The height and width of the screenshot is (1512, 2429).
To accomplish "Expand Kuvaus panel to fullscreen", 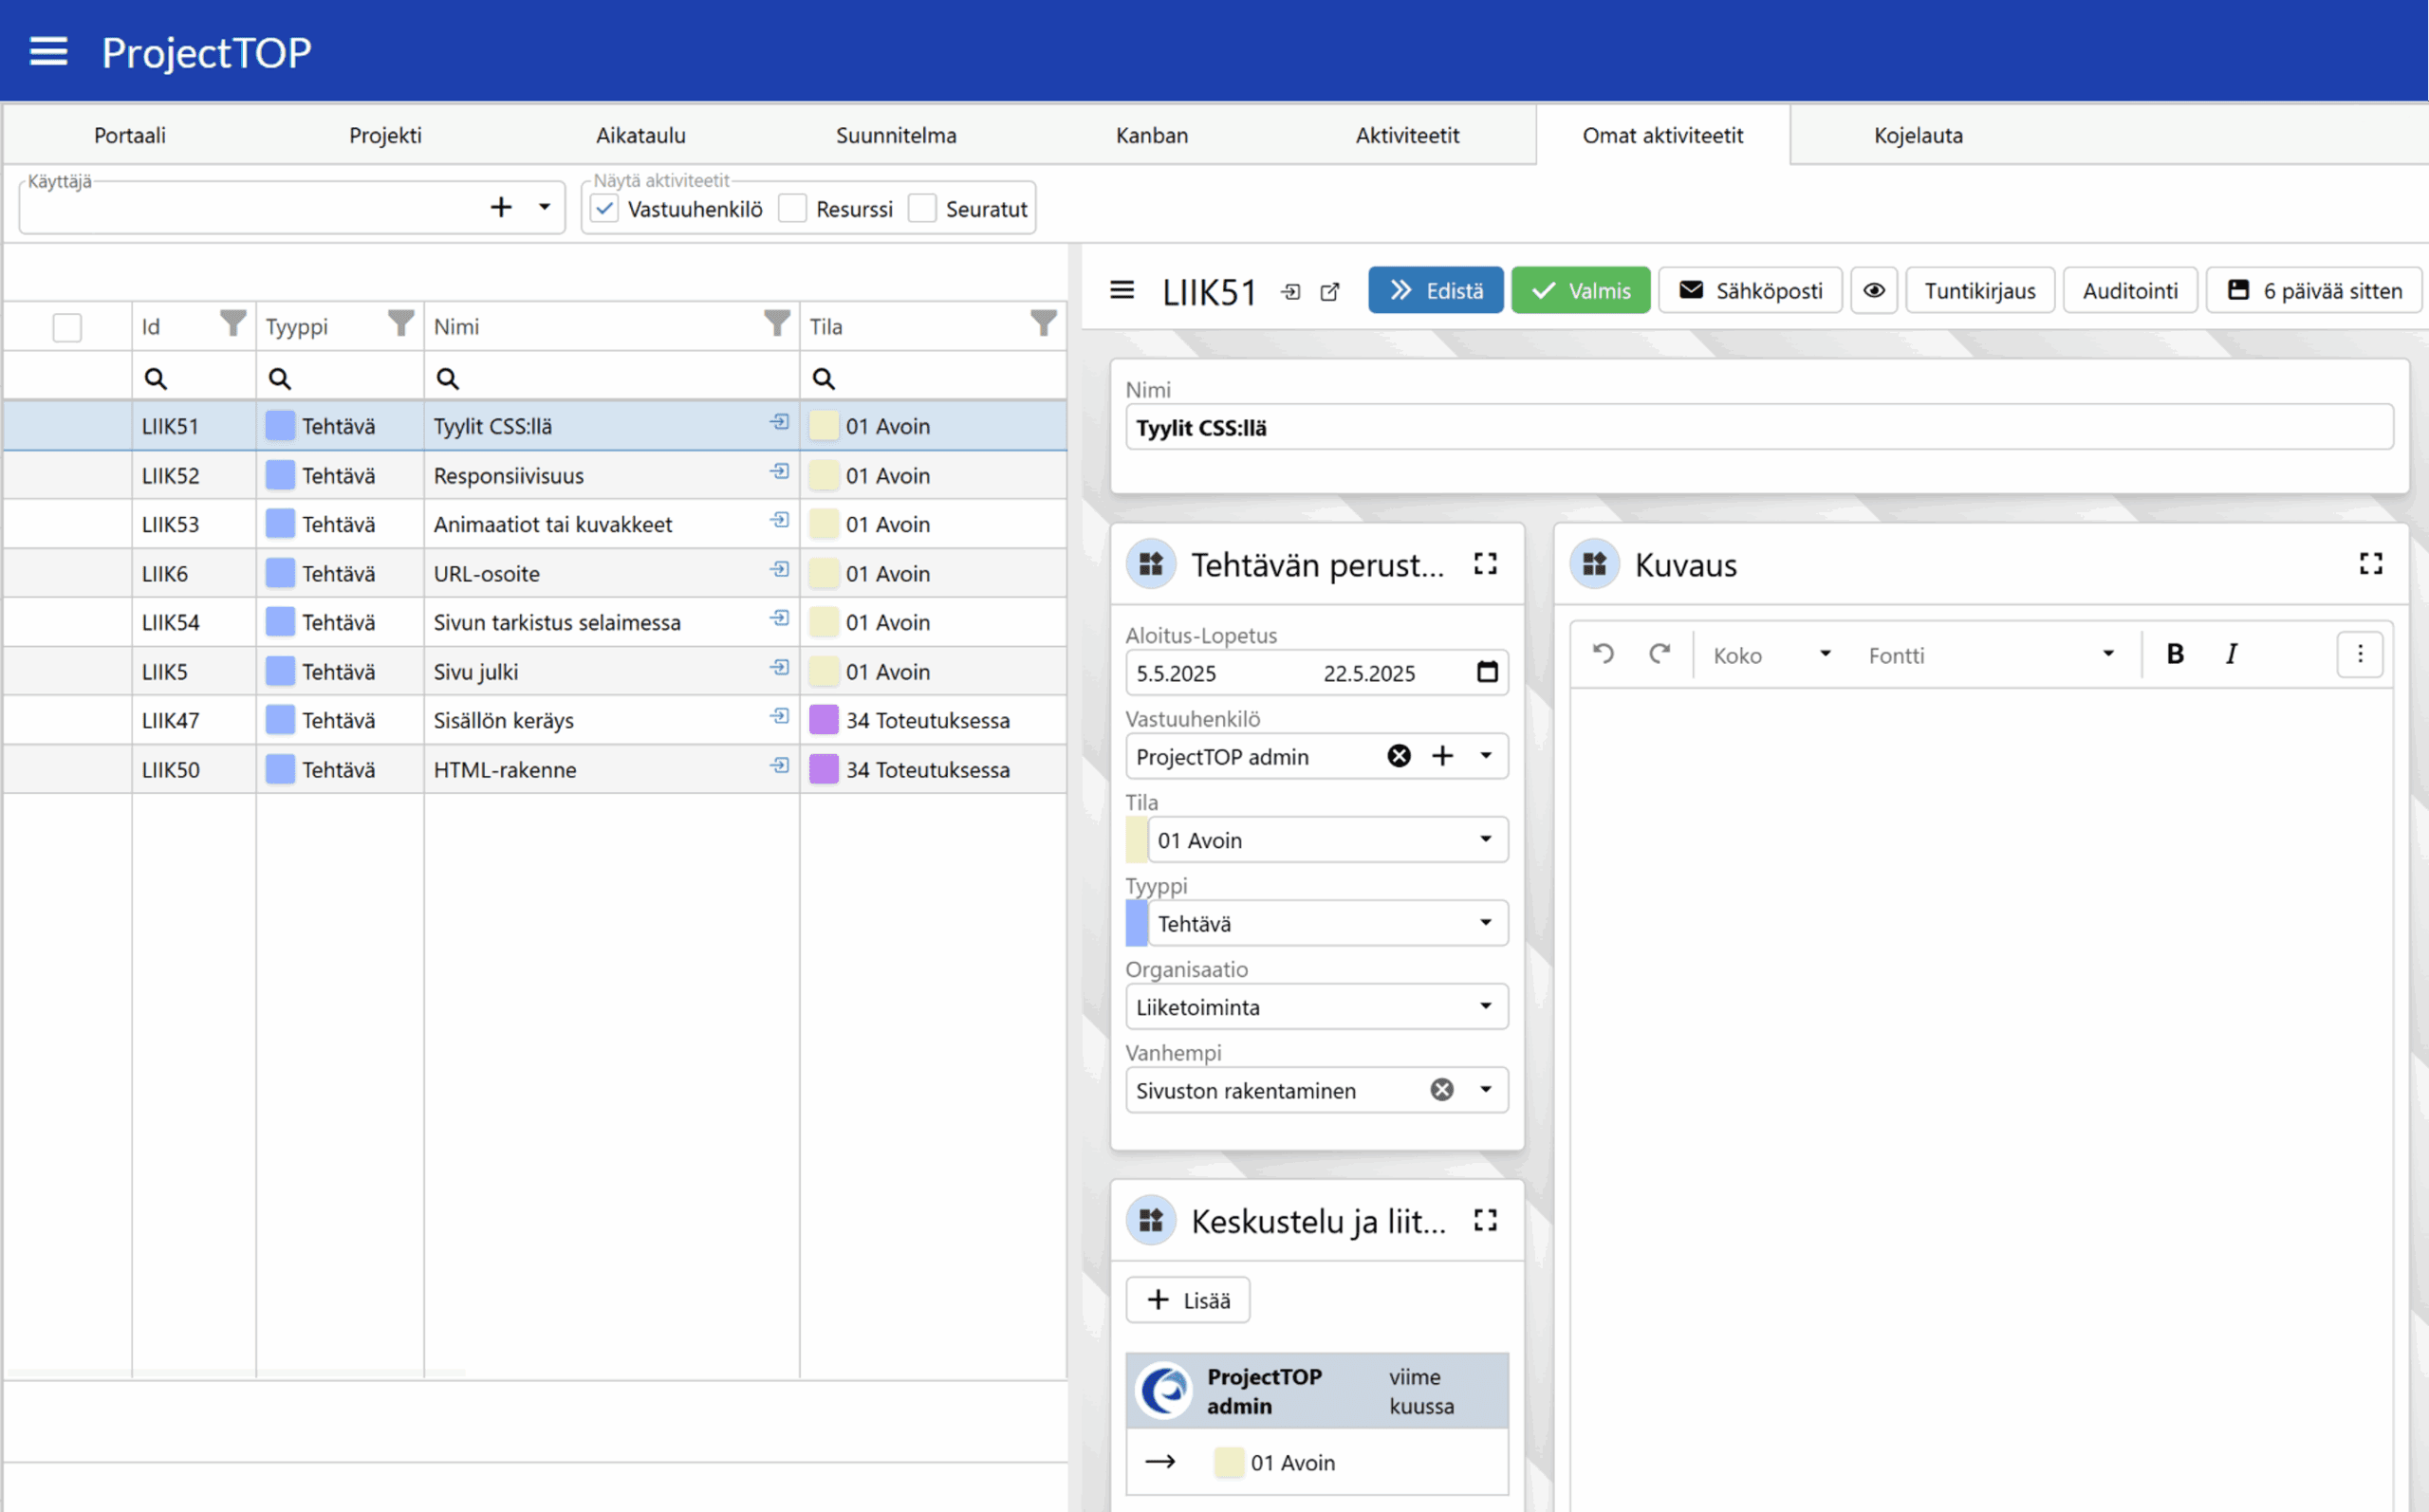I will pyautogui.click(x=2370, y=564).
